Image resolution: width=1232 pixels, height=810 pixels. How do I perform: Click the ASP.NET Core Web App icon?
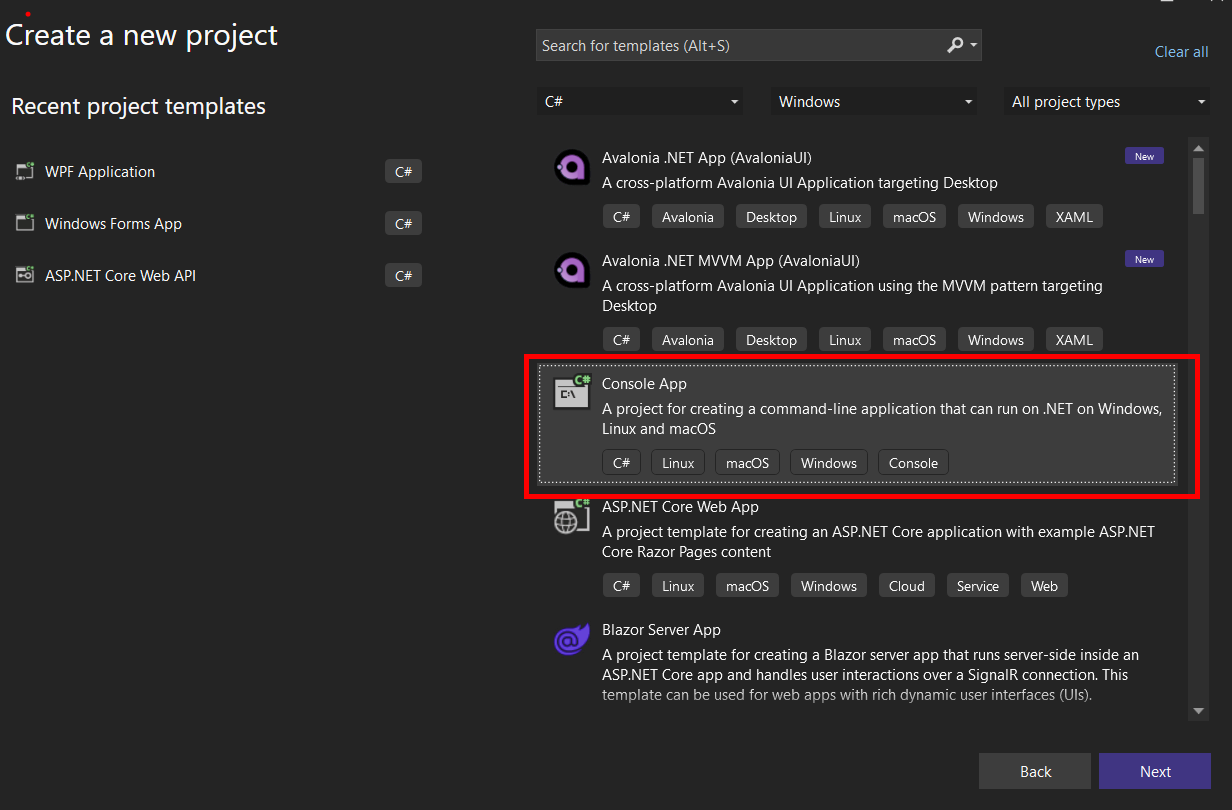(x=572, y=515)
